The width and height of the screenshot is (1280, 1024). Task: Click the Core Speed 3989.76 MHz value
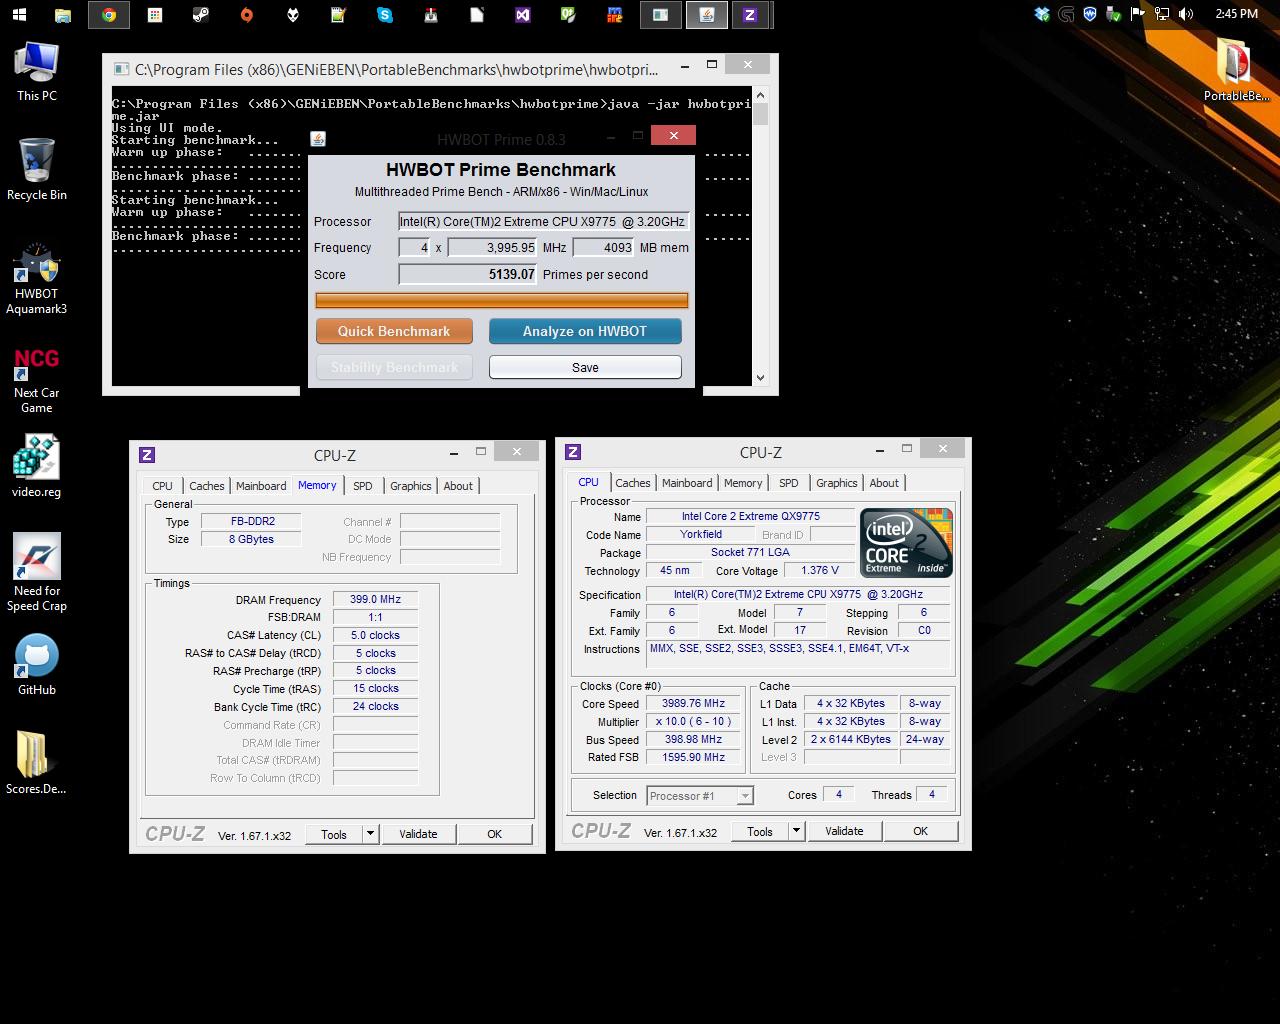click(693, 703)
